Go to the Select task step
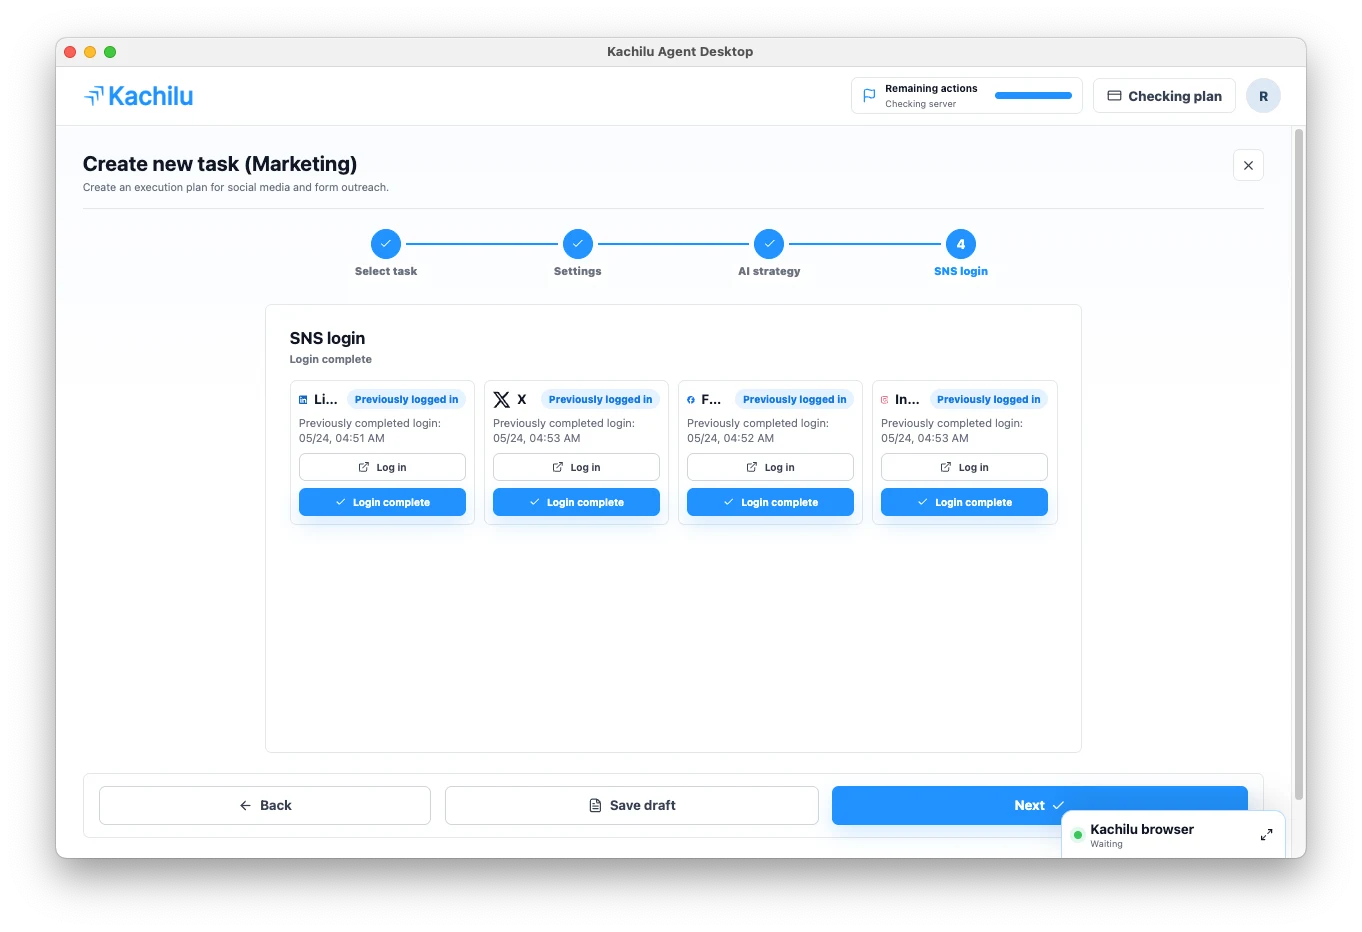The width and height of the screenshot is (1362, 932). pyautogui.click(x=386, y=244)
